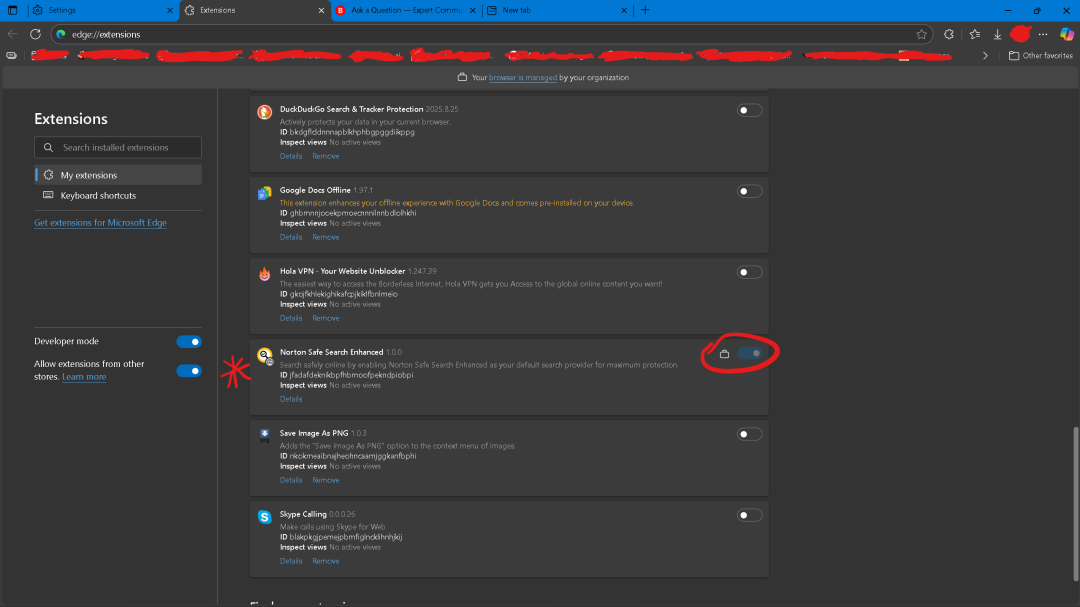1080x607 pixels.
Task: Click the managed briefcase icon beside Norton toggle
Action: 724,353
